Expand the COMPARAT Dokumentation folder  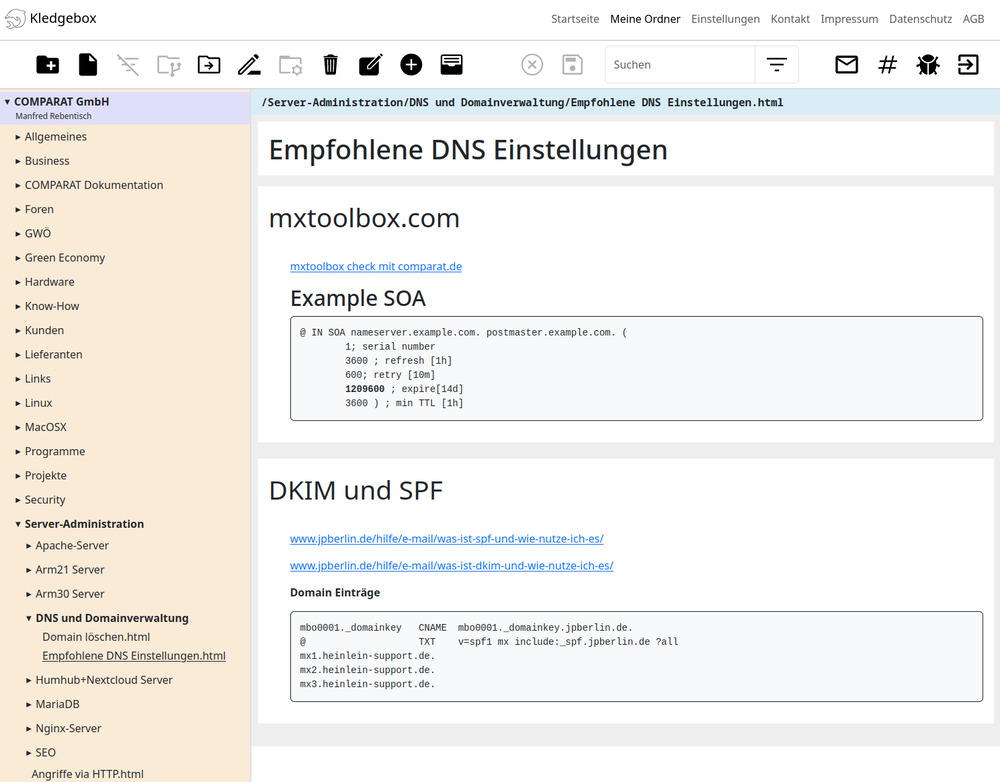(x=18, y=185)
